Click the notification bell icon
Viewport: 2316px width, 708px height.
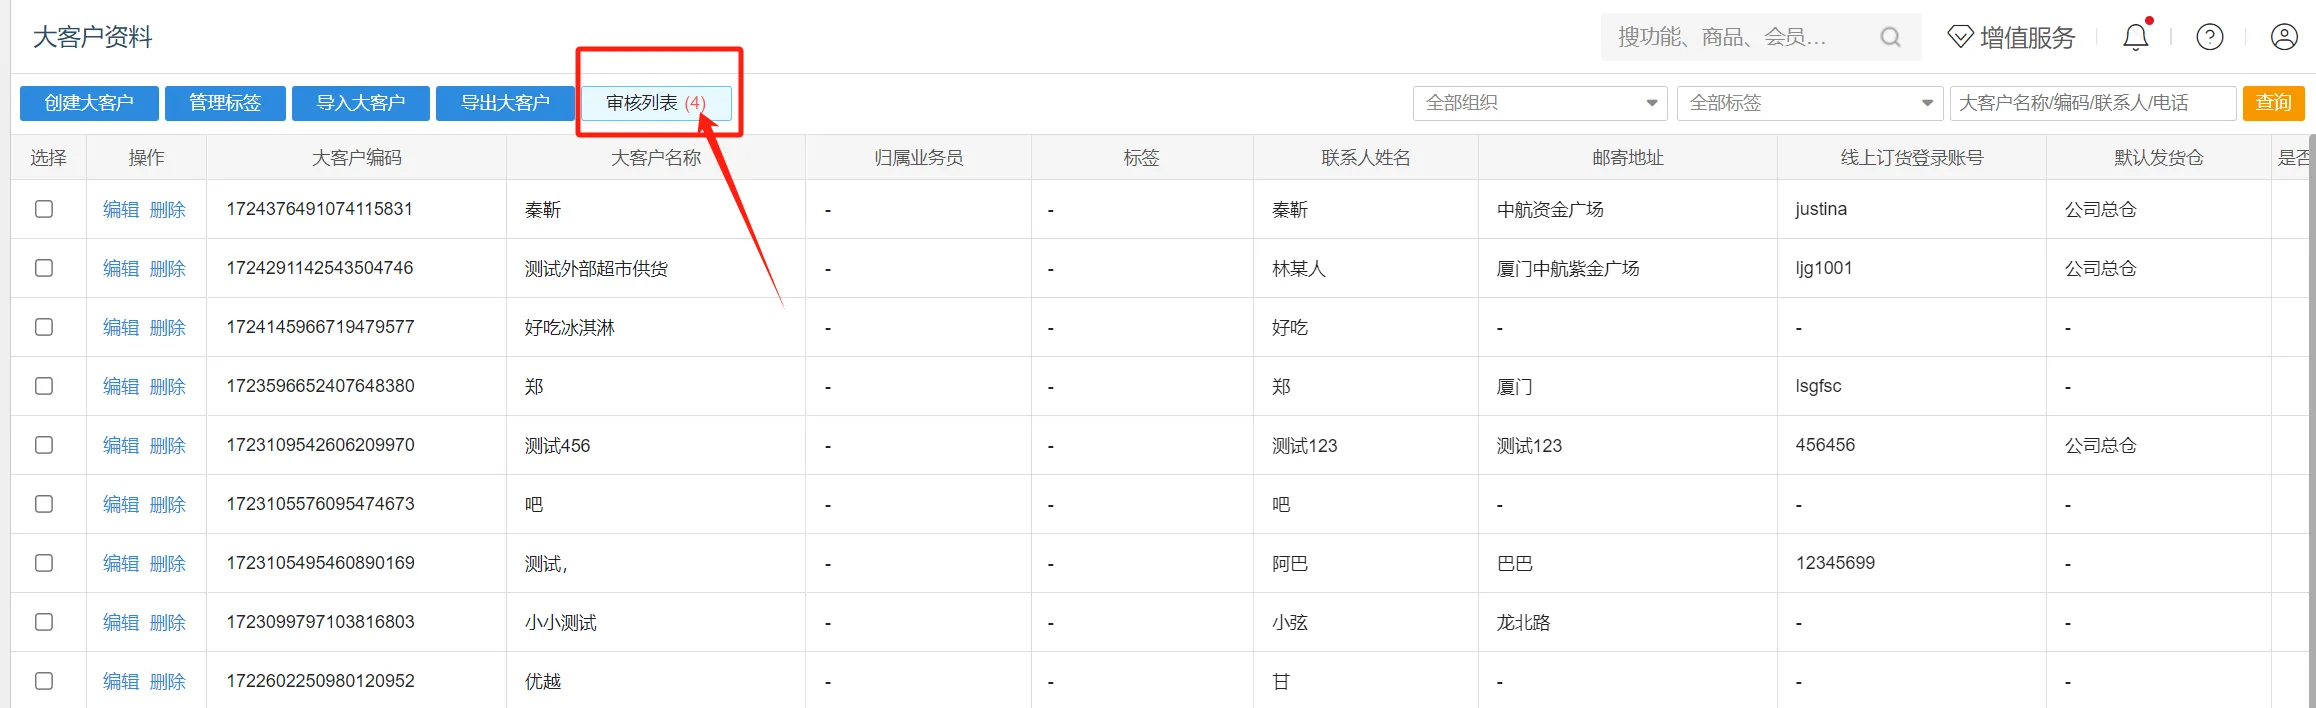pos(2135,37)
